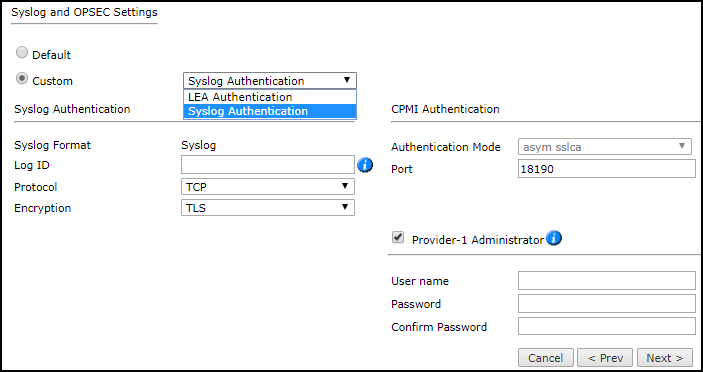This screenshot has width=703, height=372.
Task: Toggle the Provider-1 Administrator checkbox
Action: click(x=398, y=238)
